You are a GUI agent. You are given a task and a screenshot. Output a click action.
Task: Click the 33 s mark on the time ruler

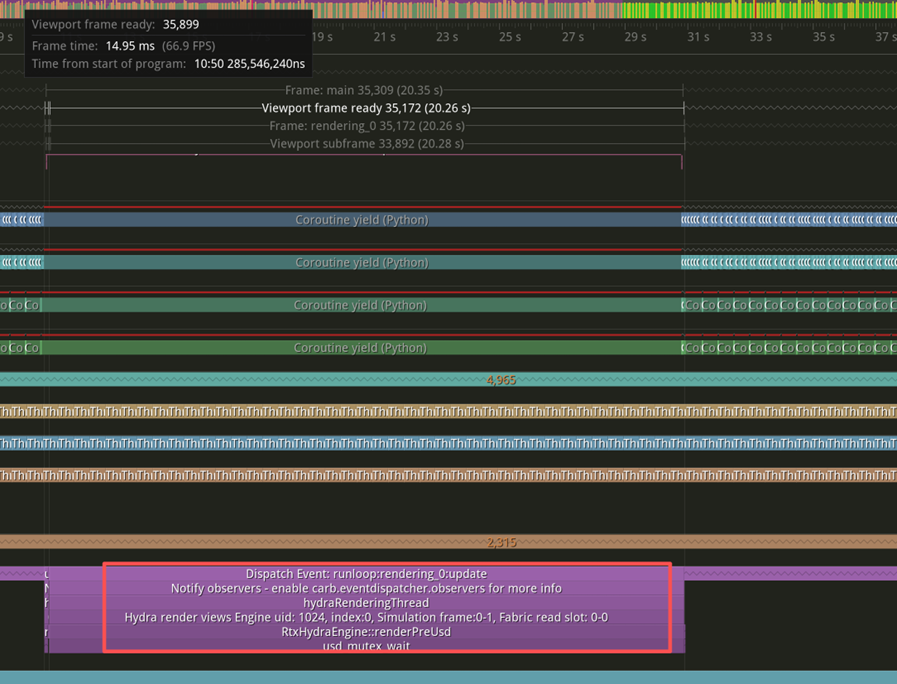pyautogui.click(x=760, y=37)
